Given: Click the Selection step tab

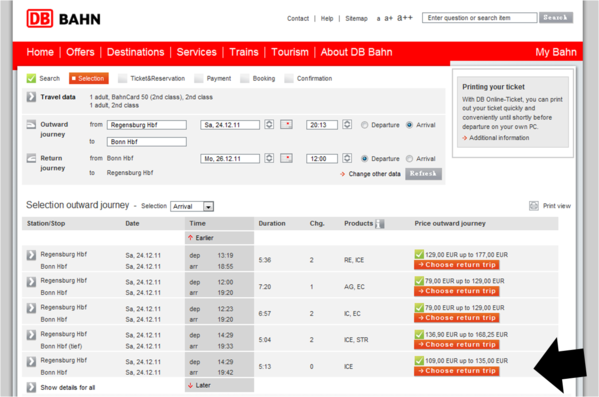Looking at the screenshot, I should point(89,78).
